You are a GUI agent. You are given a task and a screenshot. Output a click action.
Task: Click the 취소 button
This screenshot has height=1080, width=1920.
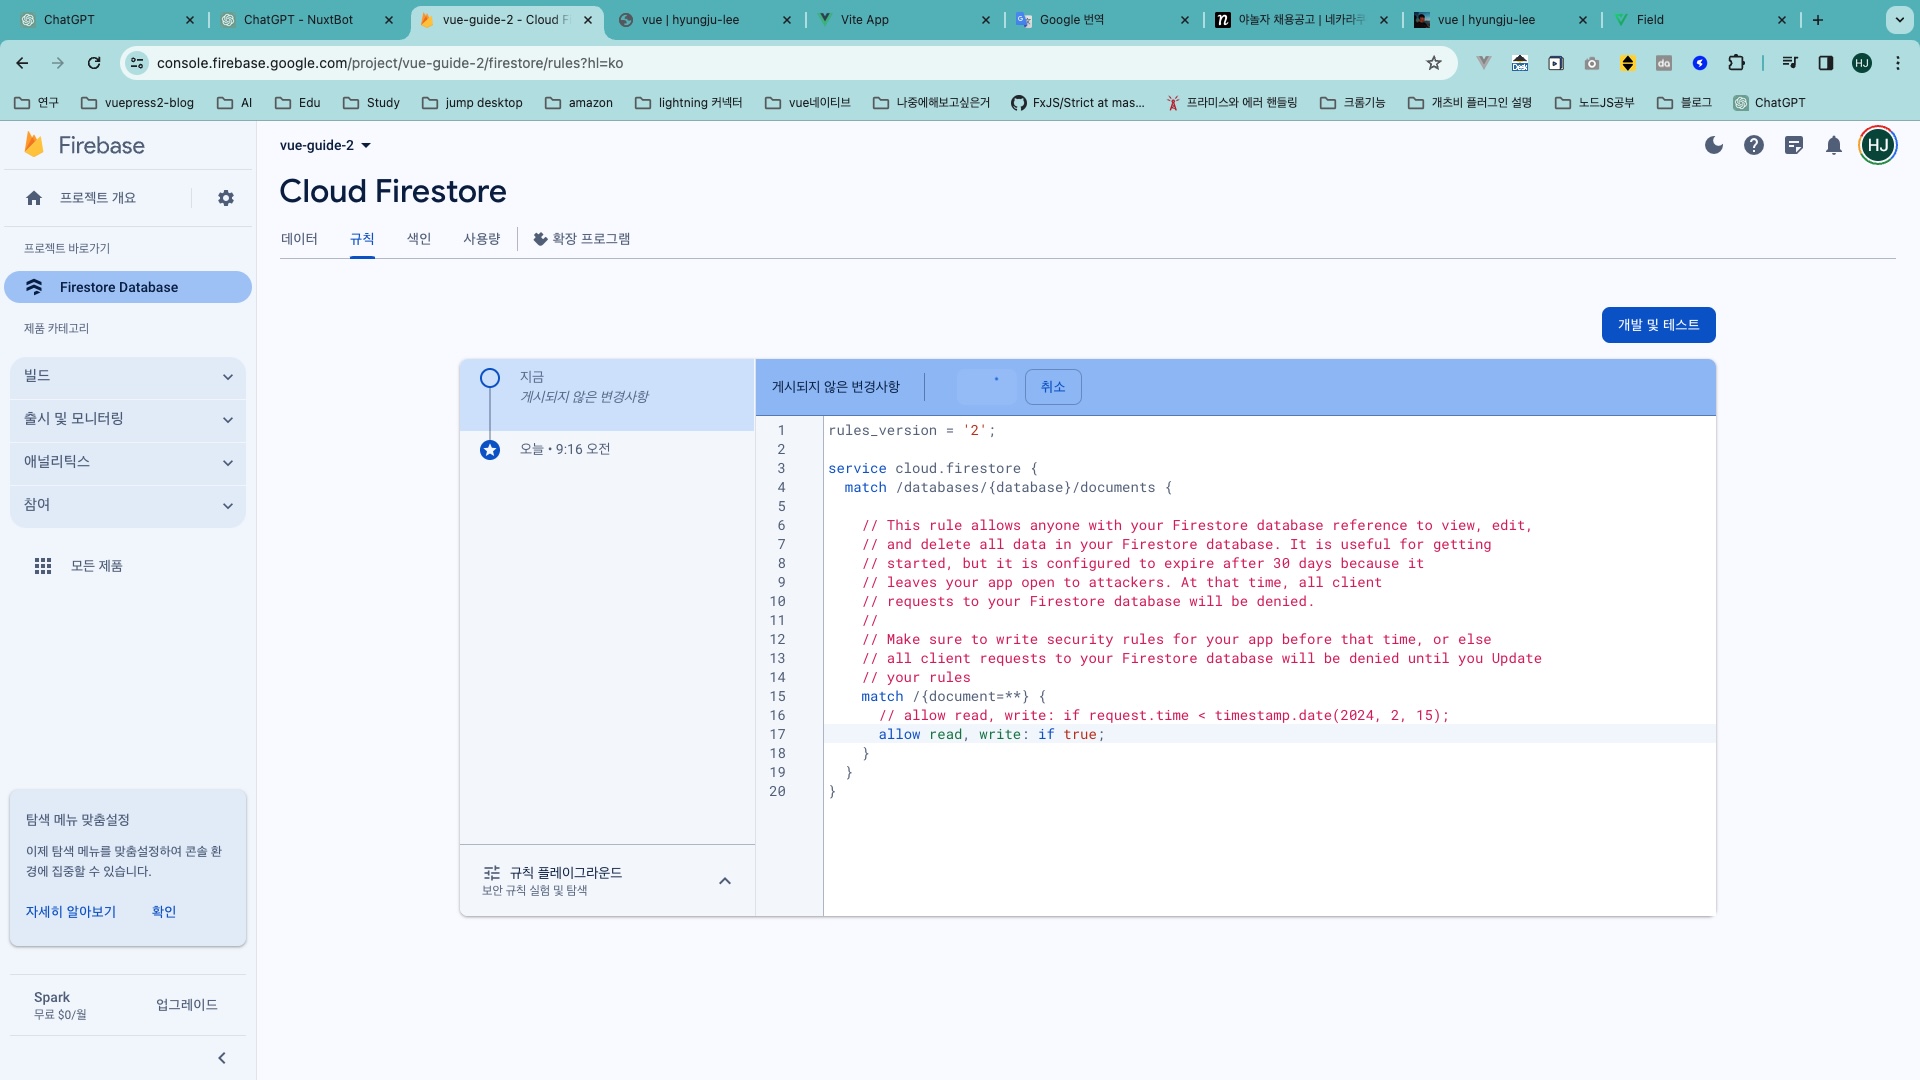(x=1053, y=387)
